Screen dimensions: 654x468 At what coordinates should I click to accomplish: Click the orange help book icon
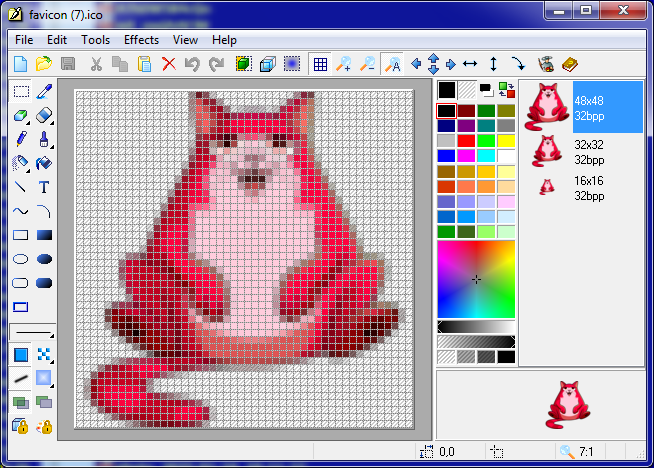569,64
